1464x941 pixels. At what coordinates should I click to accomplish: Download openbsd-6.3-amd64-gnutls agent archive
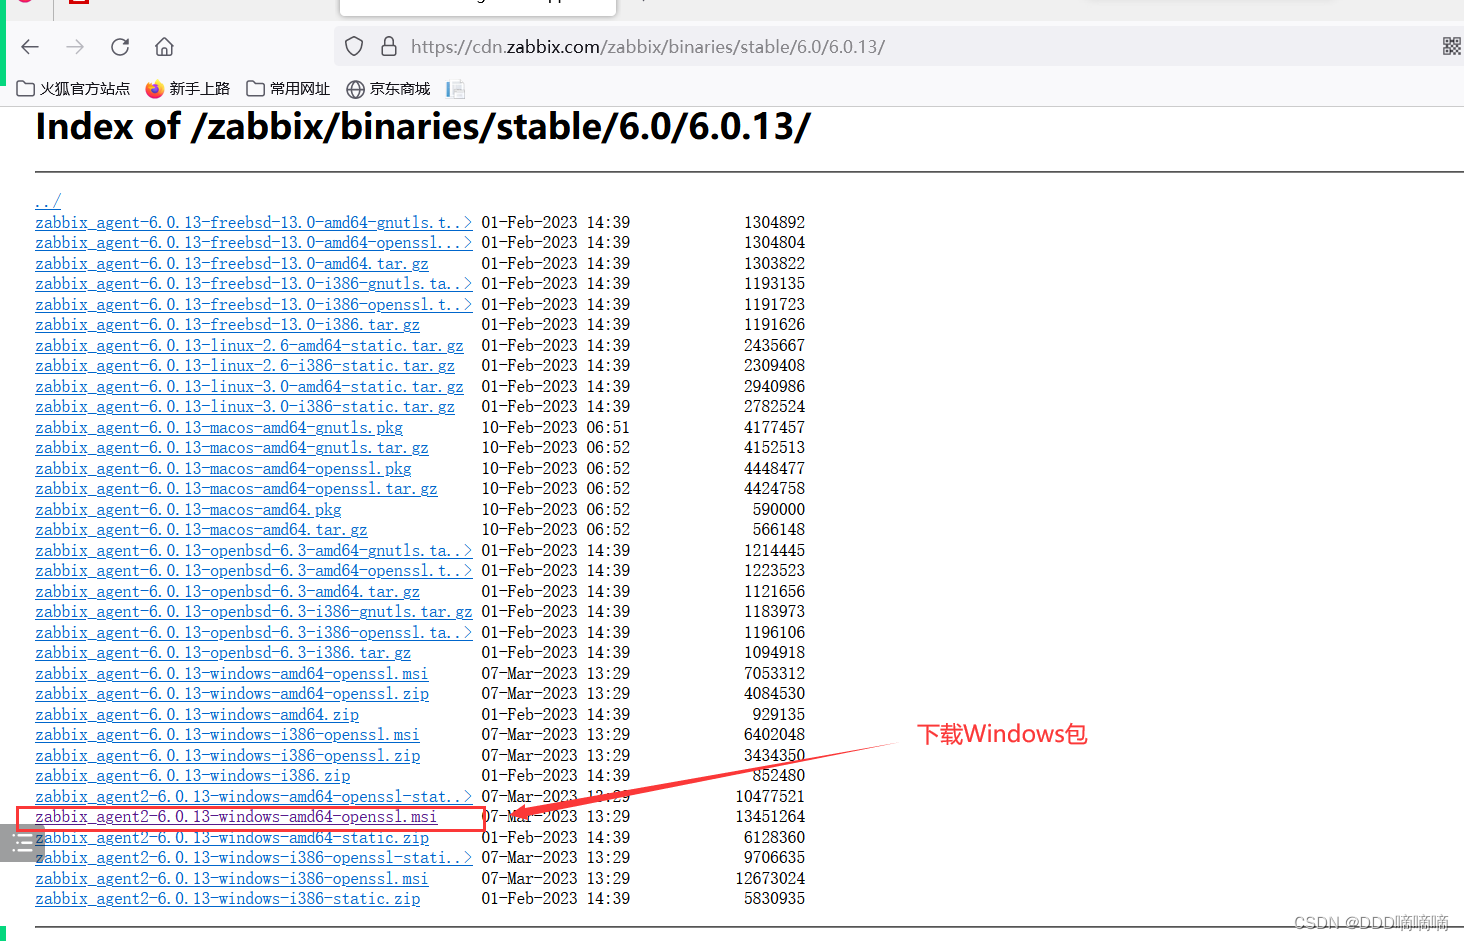(254, 550)
